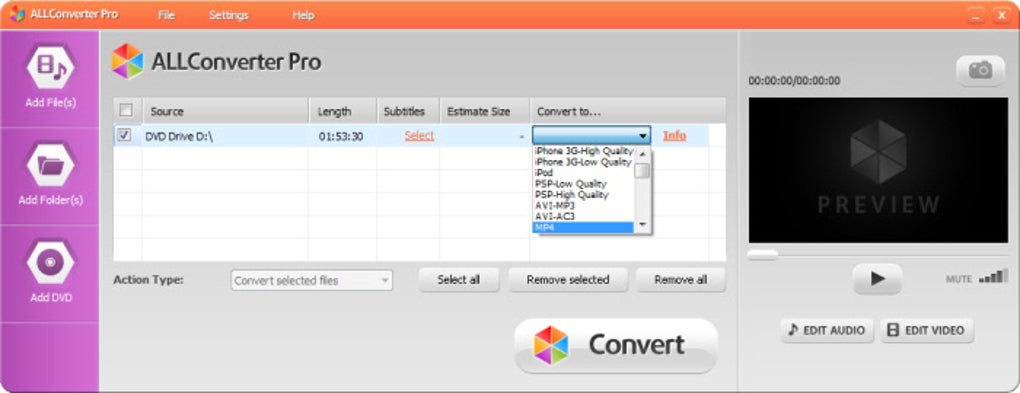The height and width of the screenshot is (393, 1020).
Task: Click the colorful ALLConverter Pro header logo
Action: tap(128, 61)
